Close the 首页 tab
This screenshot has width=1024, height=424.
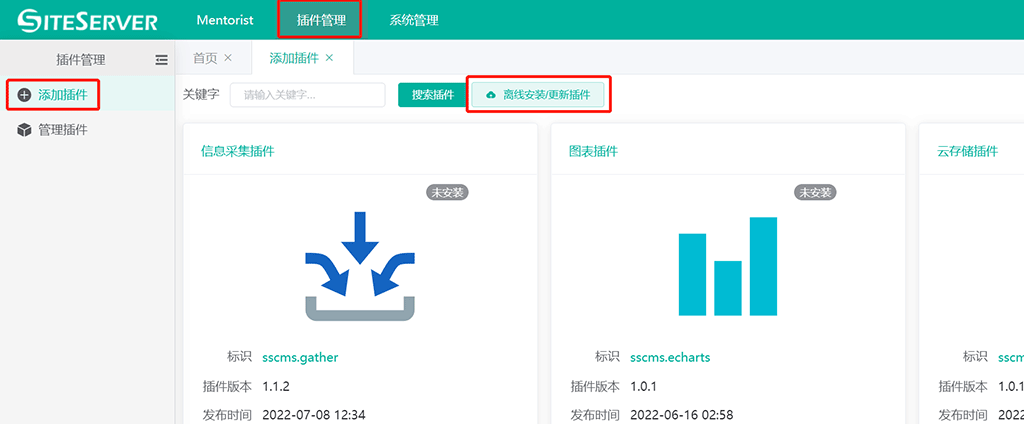pyautogui.click(x=228, y=58)
